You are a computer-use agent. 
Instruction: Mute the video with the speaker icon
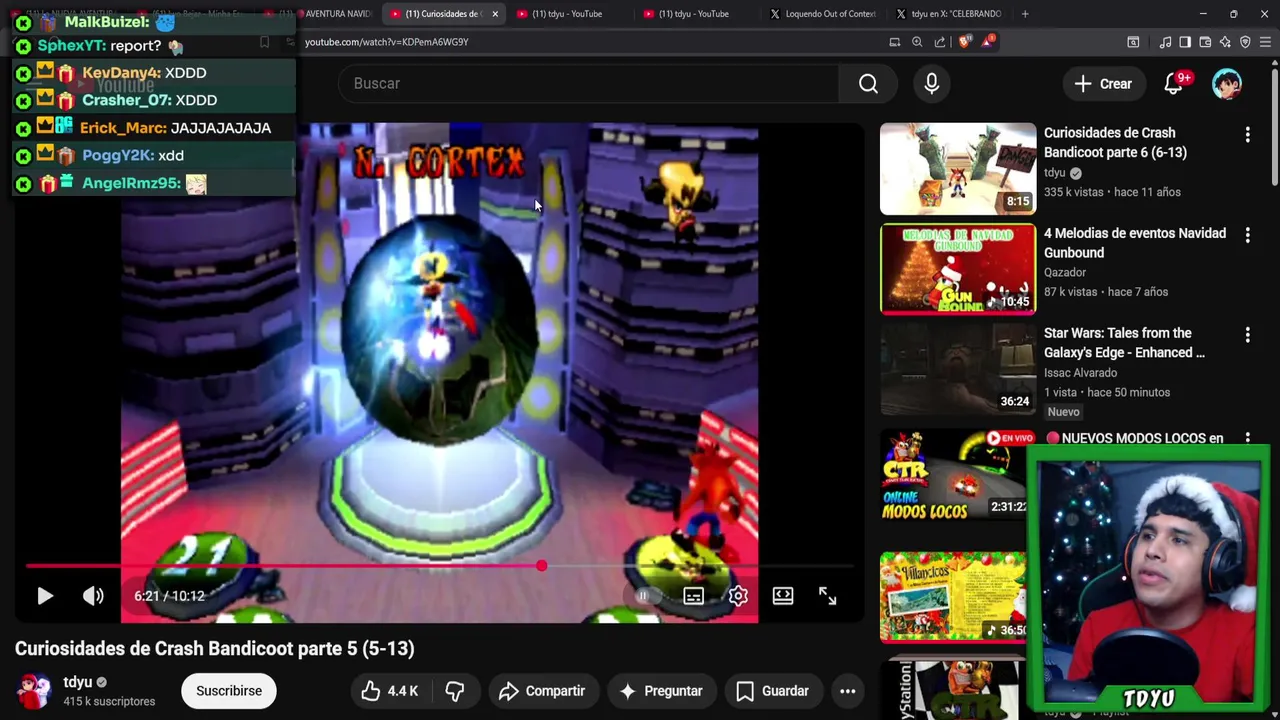click(x=93, y=596)
